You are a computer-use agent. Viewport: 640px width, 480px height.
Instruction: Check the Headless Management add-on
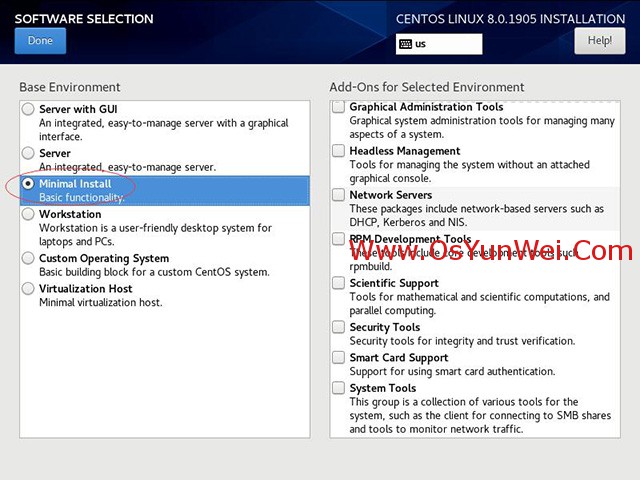pos(339,151)
